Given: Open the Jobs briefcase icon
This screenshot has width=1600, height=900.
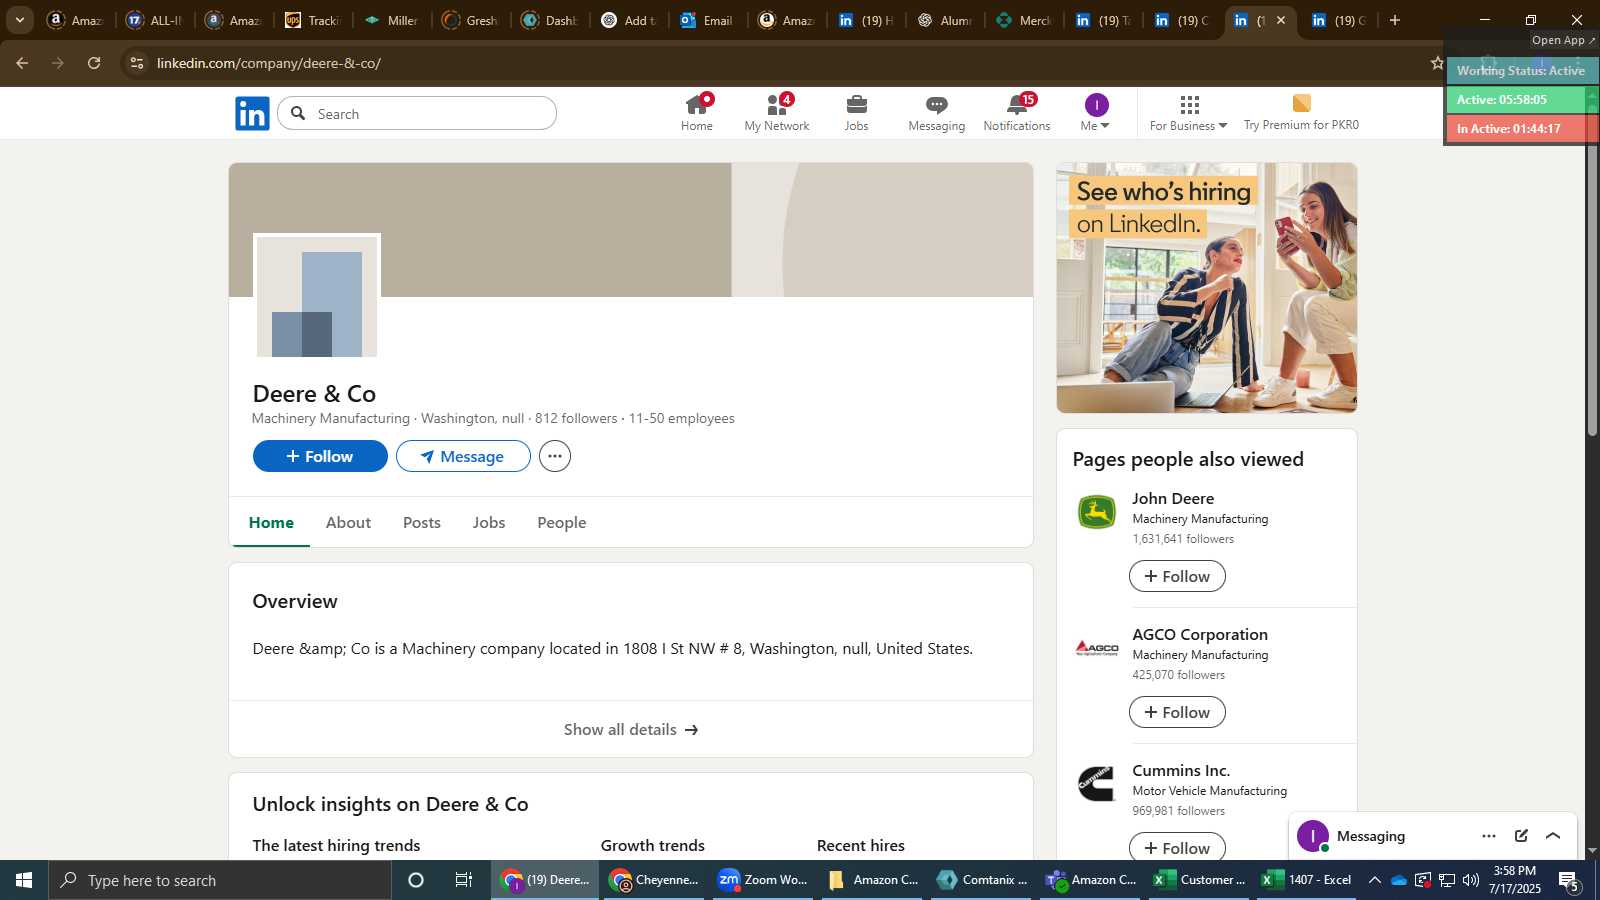Looking at the screenshot, I should coord(856,113).
